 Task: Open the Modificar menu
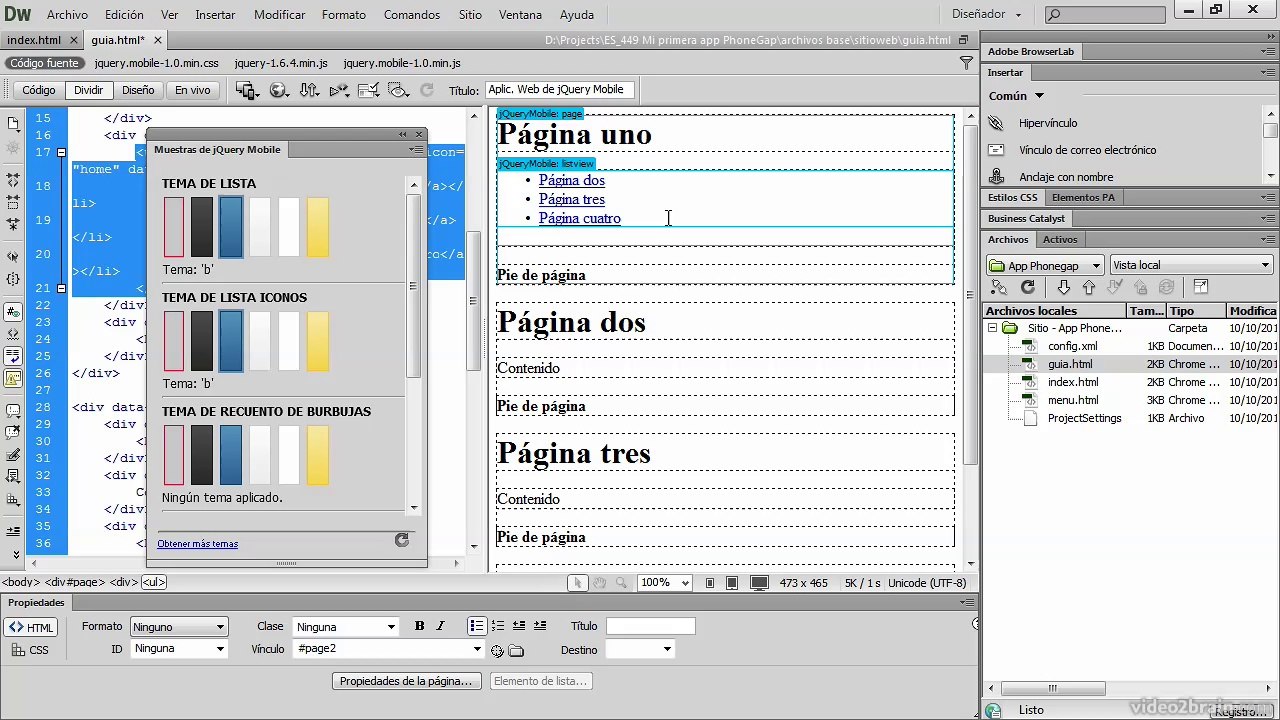[279, 15]
